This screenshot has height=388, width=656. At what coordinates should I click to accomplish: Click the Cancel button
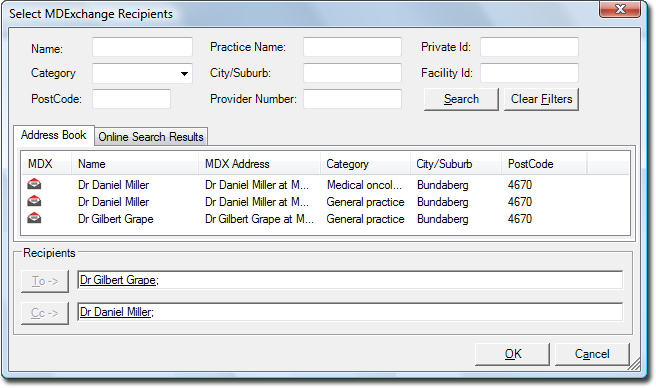(592, 354)
